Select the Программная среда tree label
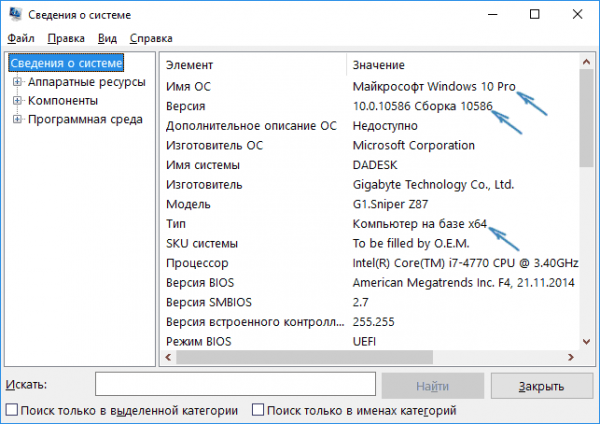The width and height of the screenshot is (600, 424). 85,119
